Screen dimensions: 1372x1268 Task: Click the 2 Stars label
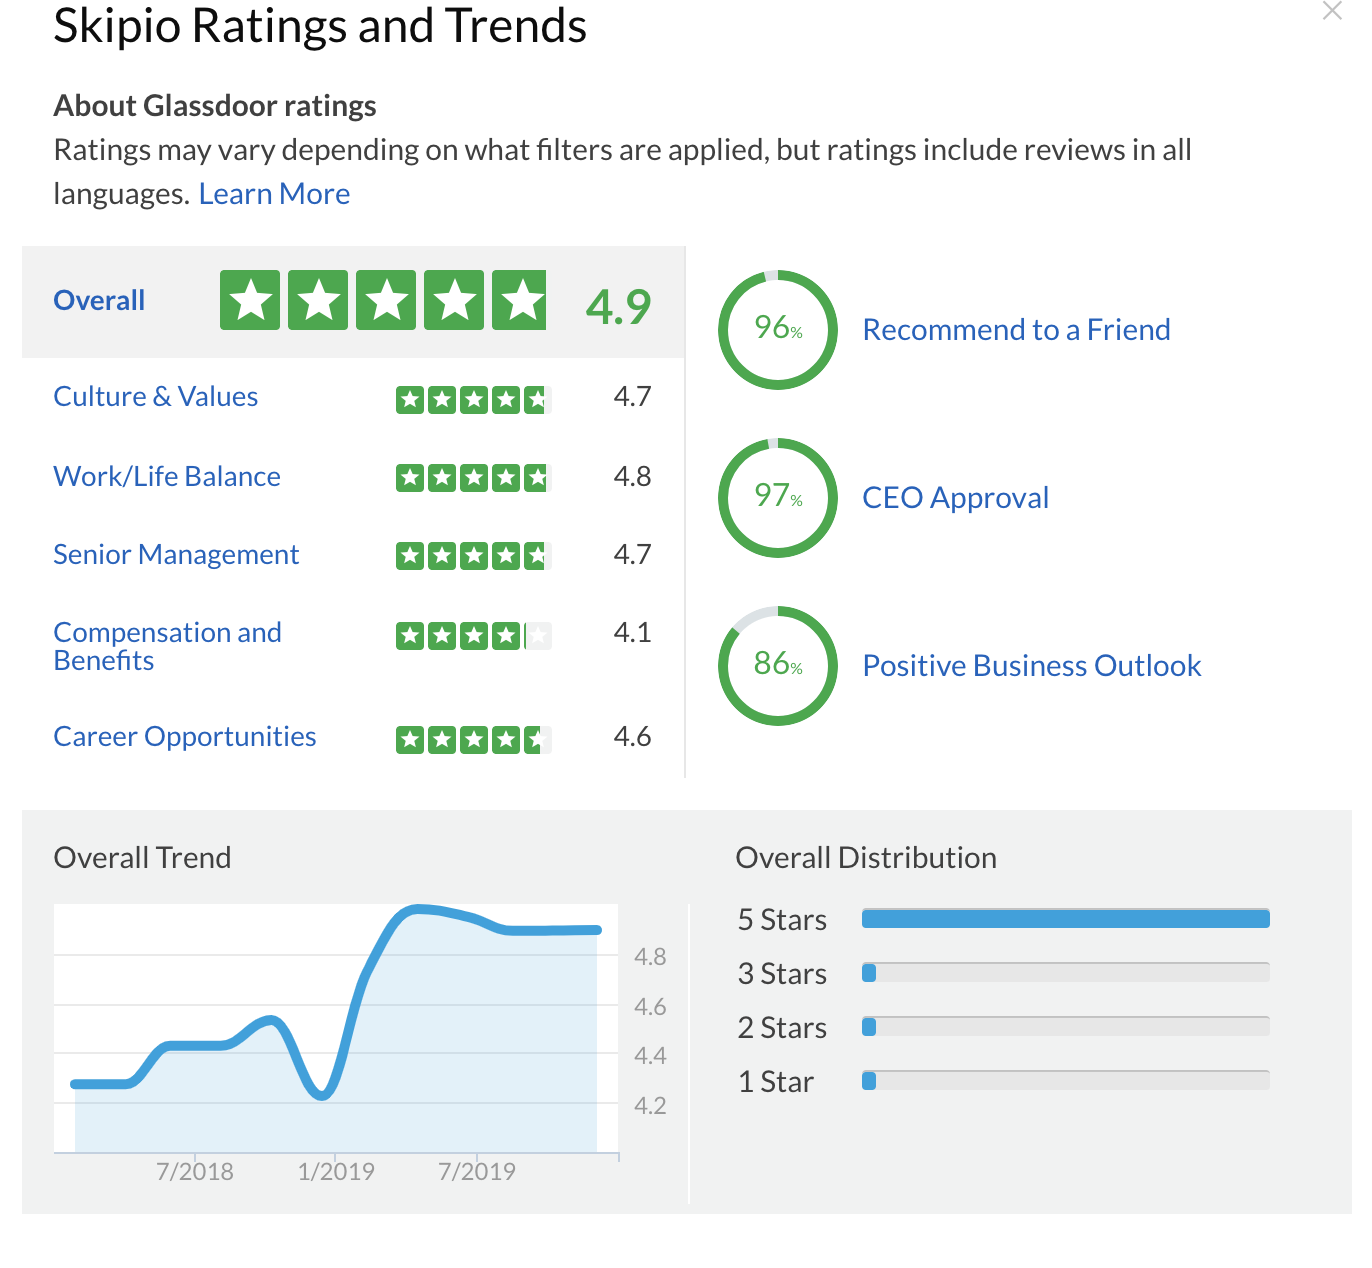(x=782, y=1028)
